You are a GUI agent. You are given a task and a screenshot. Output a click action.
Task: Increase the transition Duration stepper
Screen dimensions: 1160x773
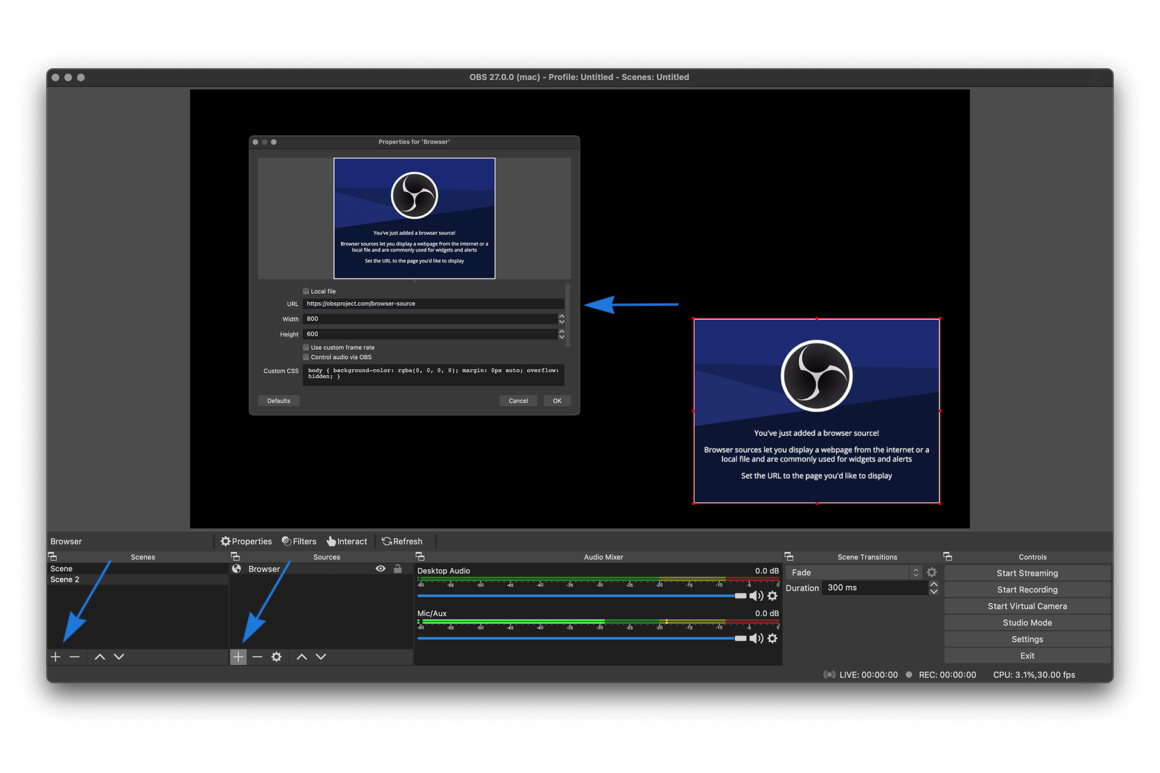click(x=934, y=584)
